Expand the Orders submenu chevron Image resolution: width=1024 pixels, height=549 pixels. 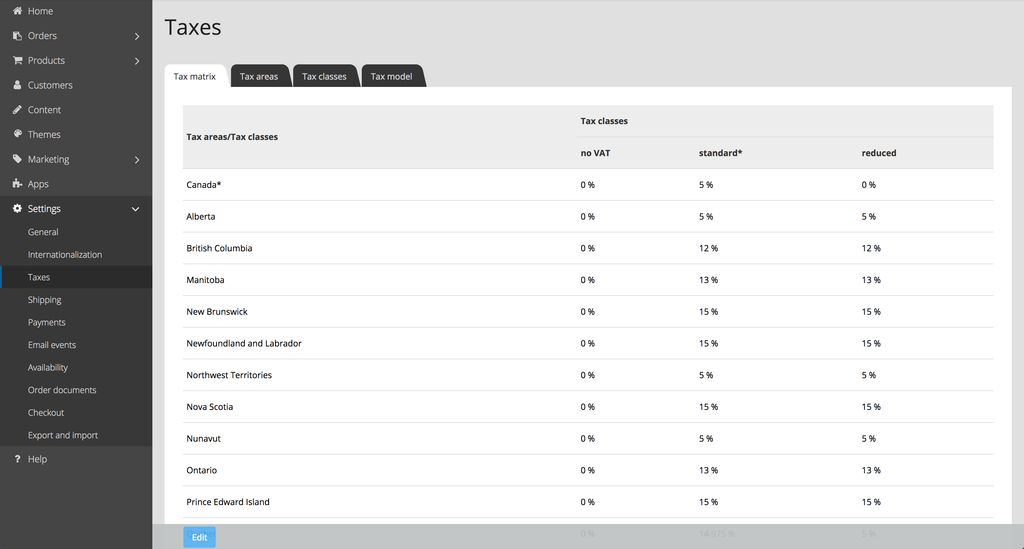tap(136, 37)
